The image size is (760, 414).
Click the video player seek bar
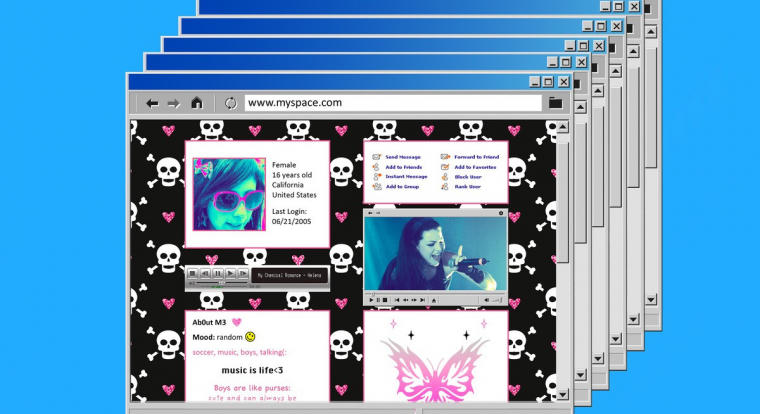click(x=435, y=294)
